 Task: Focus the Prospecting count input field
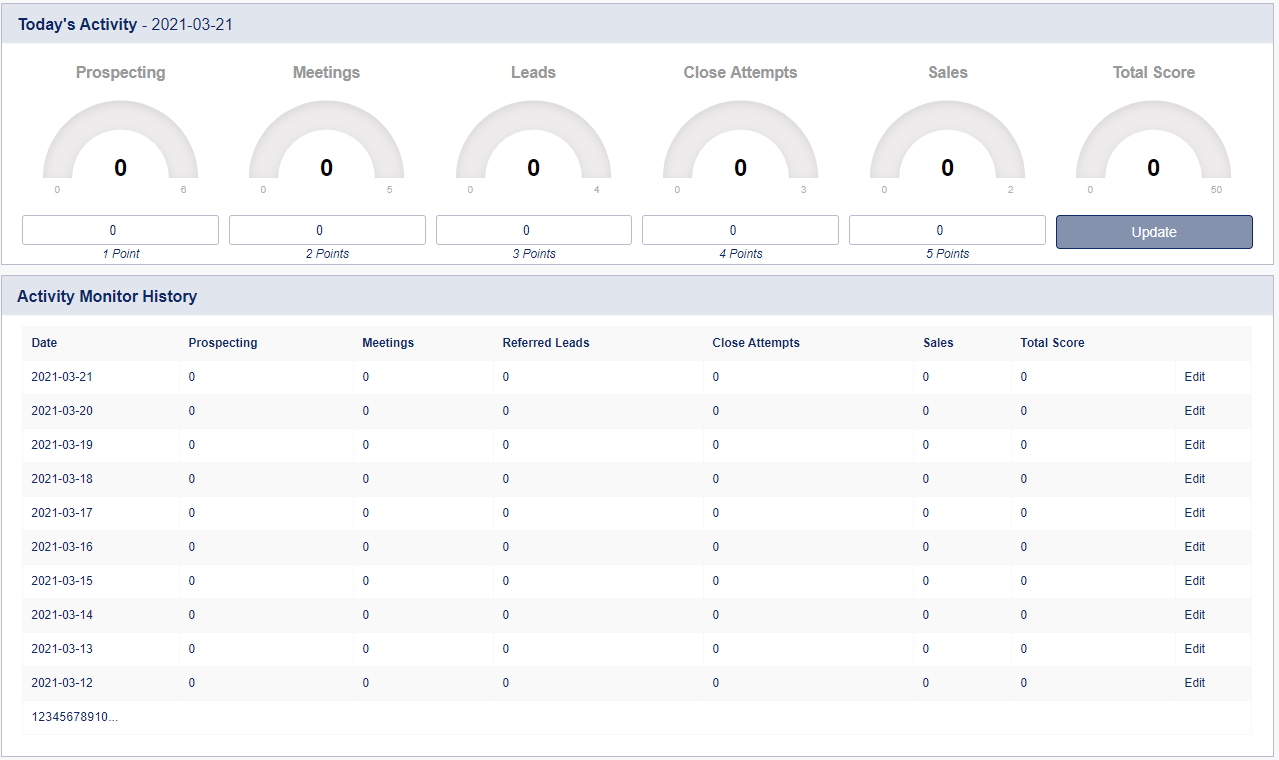120,230
